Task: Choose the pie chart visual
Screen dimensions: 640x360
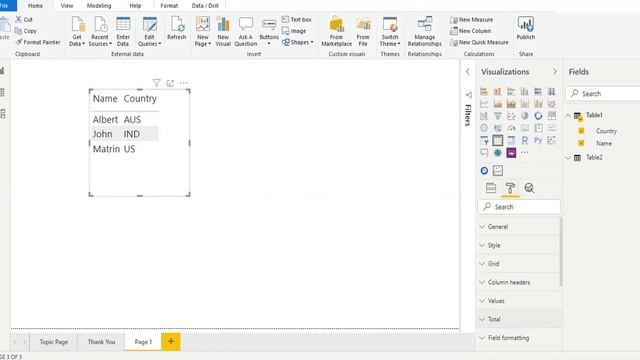Action: pos(524,116)
